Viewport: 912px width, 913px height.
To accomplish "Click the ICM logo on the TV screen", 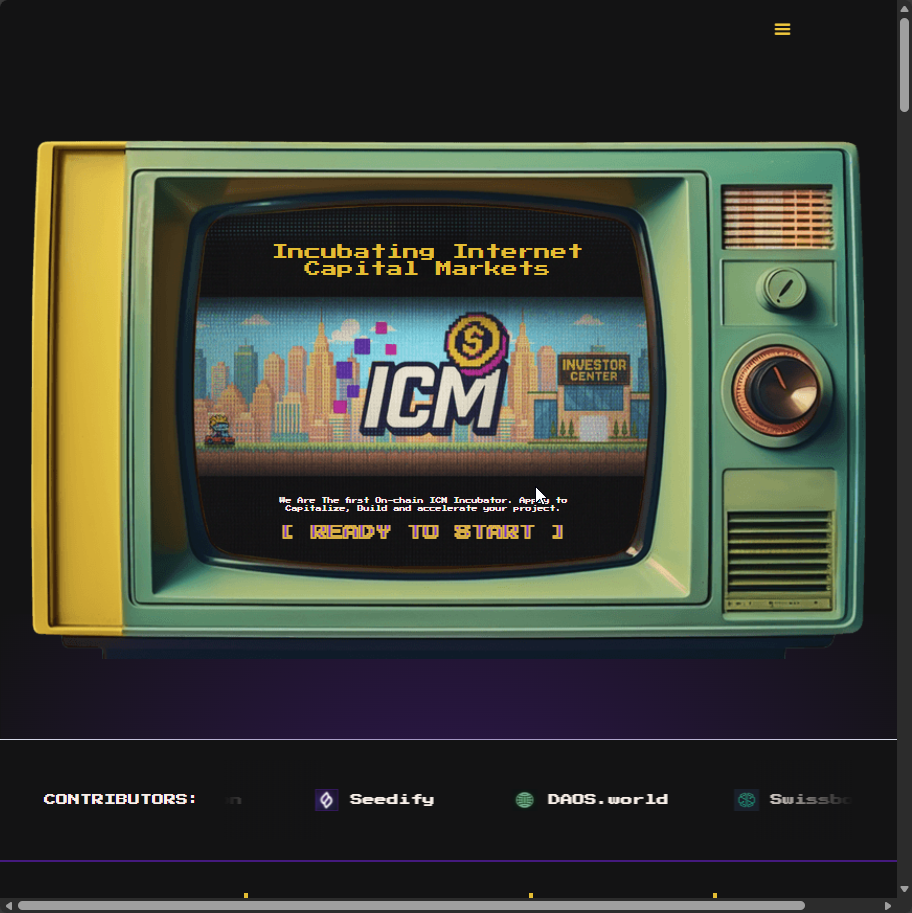I will coord(430,395).
